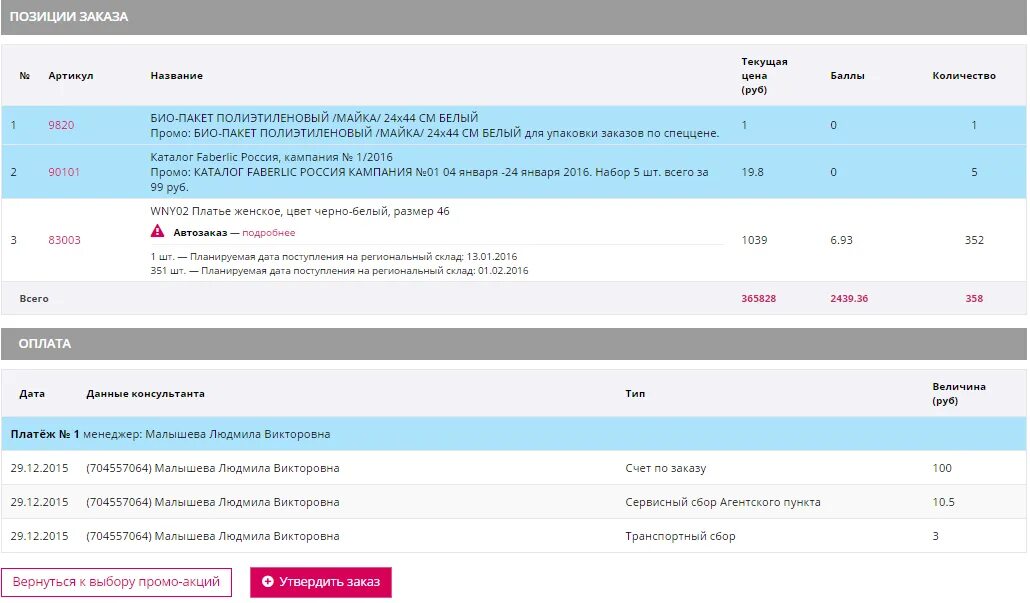Click total quantity 358
This screenshot has height=603, width=1030.
pyautogui.click(x=974, y=298)
